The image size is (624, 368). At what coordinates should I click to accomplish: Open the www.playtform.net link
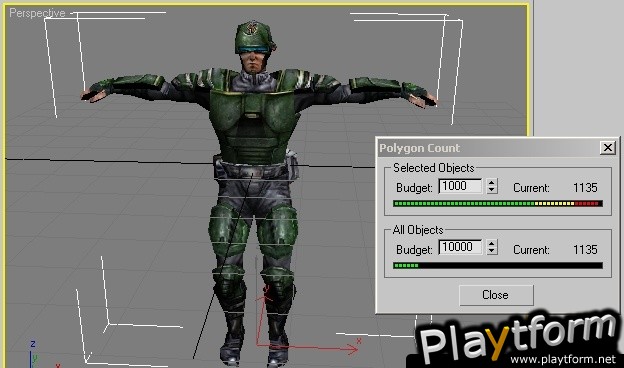click(x=562, y=360)
